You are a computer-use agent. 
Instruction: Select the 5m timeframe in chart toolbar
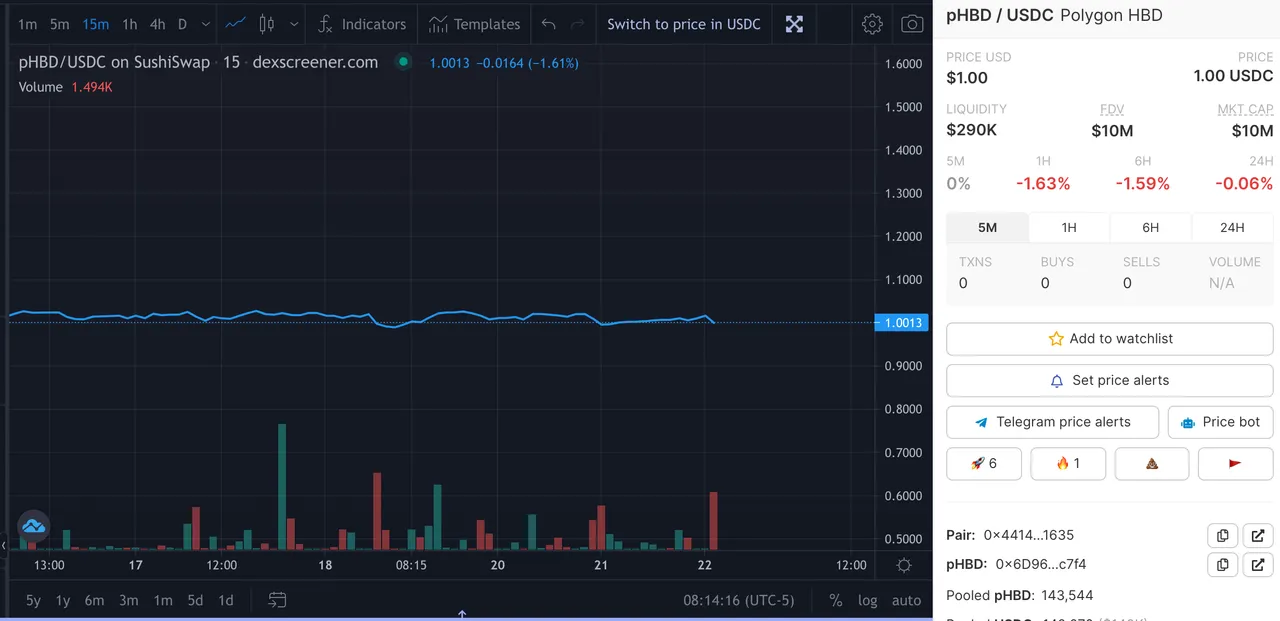[60, 24]
